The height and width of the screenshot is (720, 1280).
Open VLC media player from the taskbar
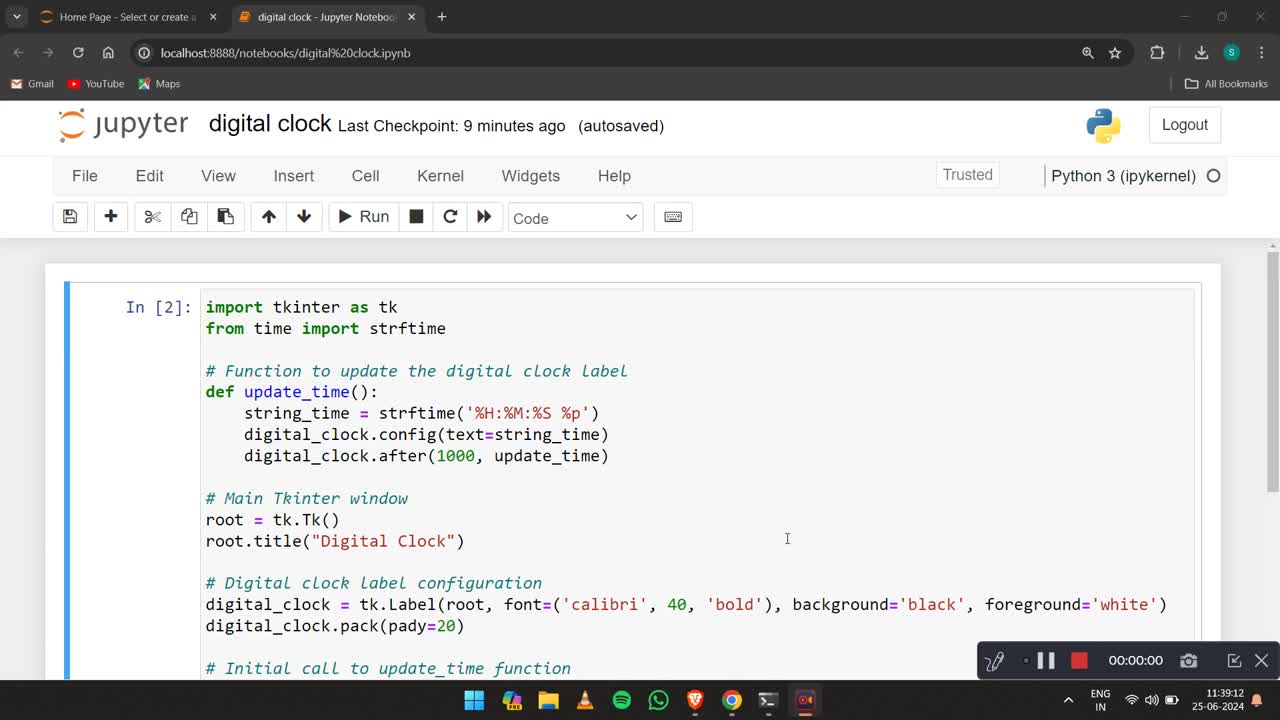[585, 700]
